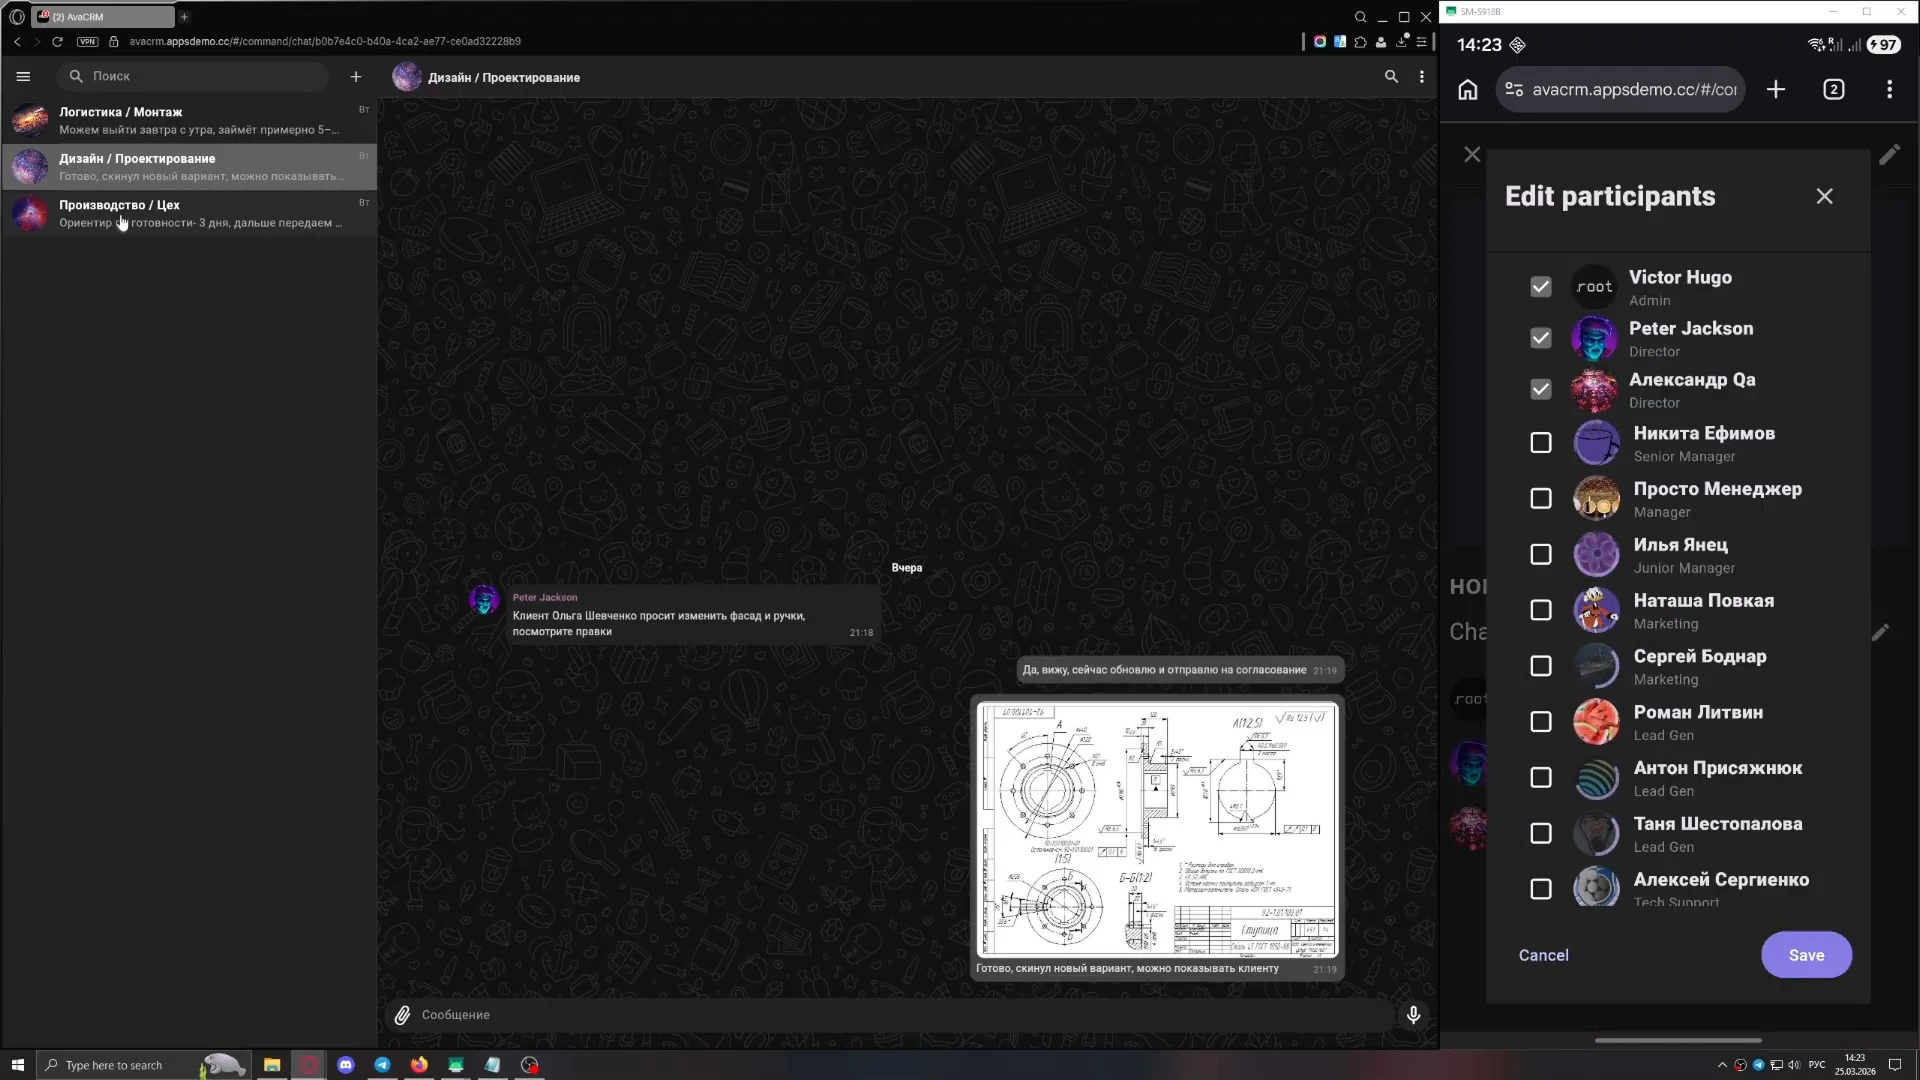Image resolution: width=1920 pixels, height=1080 pixels.
Task: Close the Edit participants dialog
Action: (1825, 197)
